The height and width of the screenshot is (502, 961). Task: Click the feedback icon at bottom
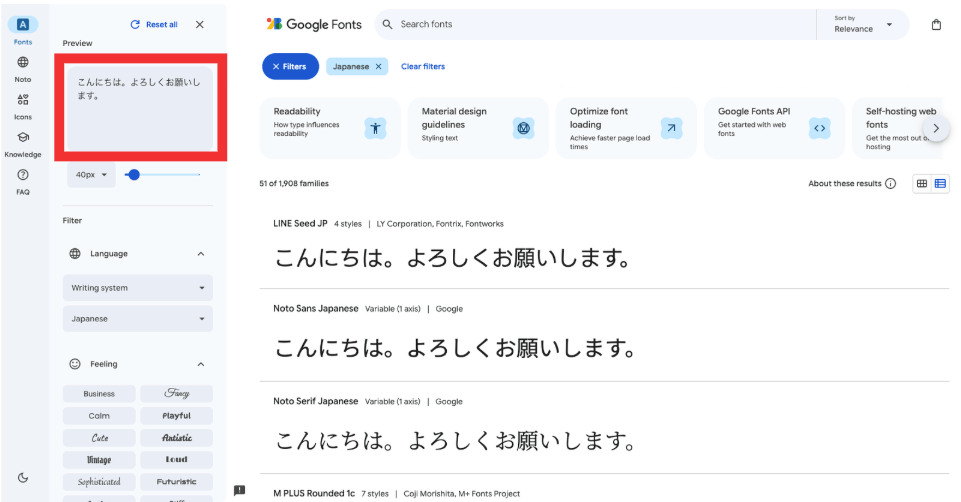tap(239, 490)
